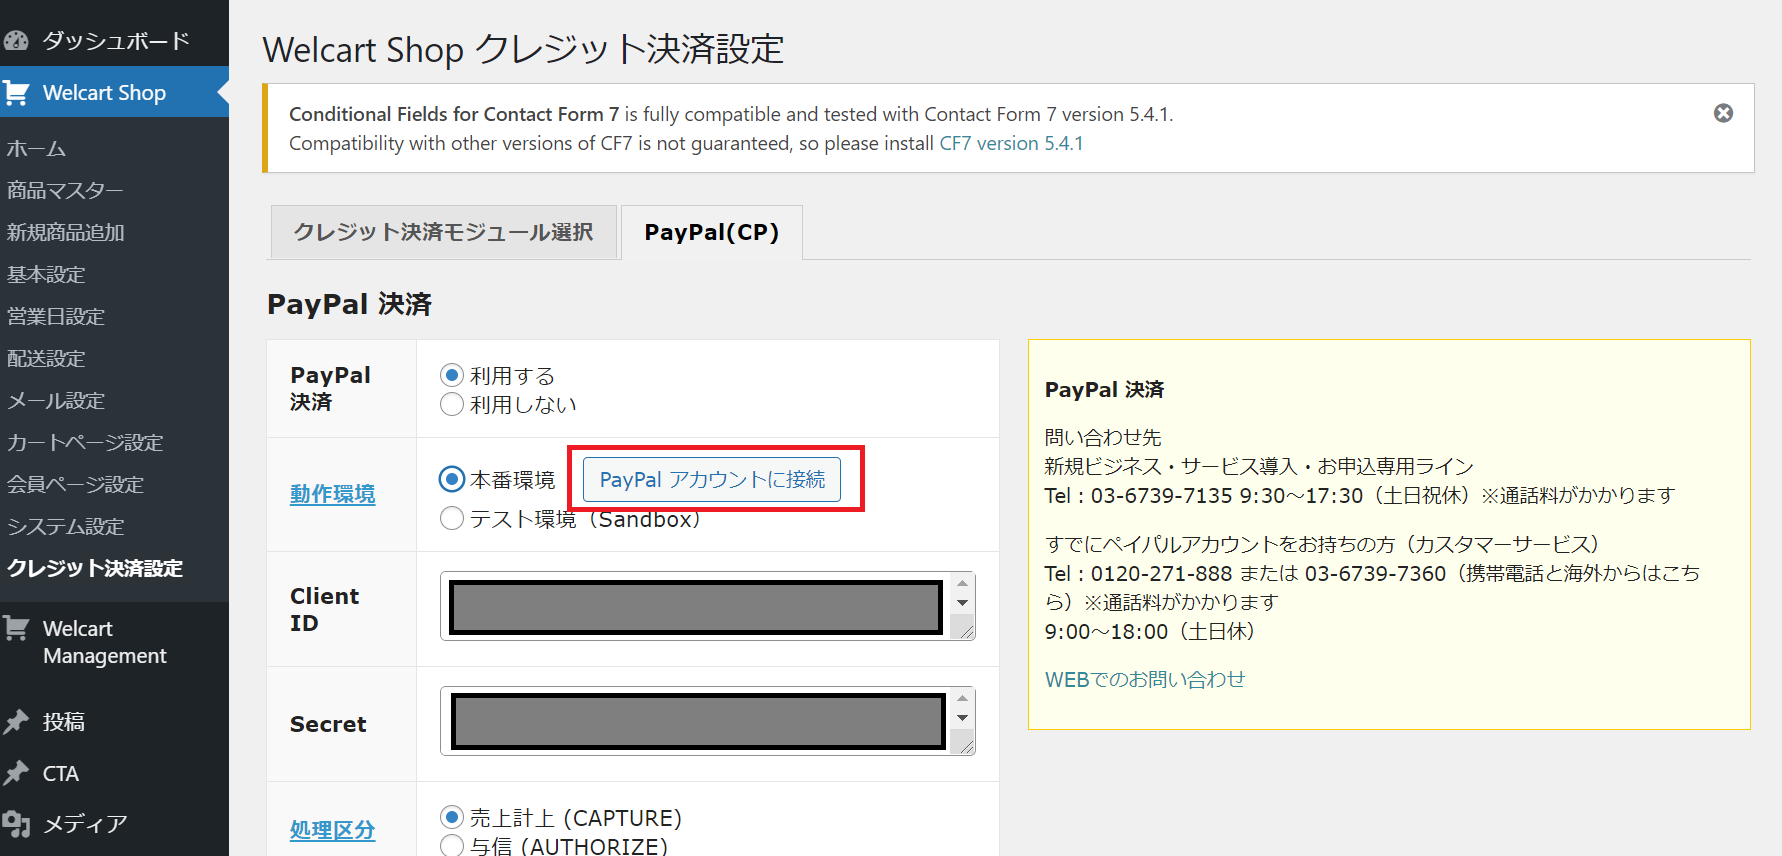
Task: Click PayPal アカウントに接続 button
Action: tap(712, 479)
